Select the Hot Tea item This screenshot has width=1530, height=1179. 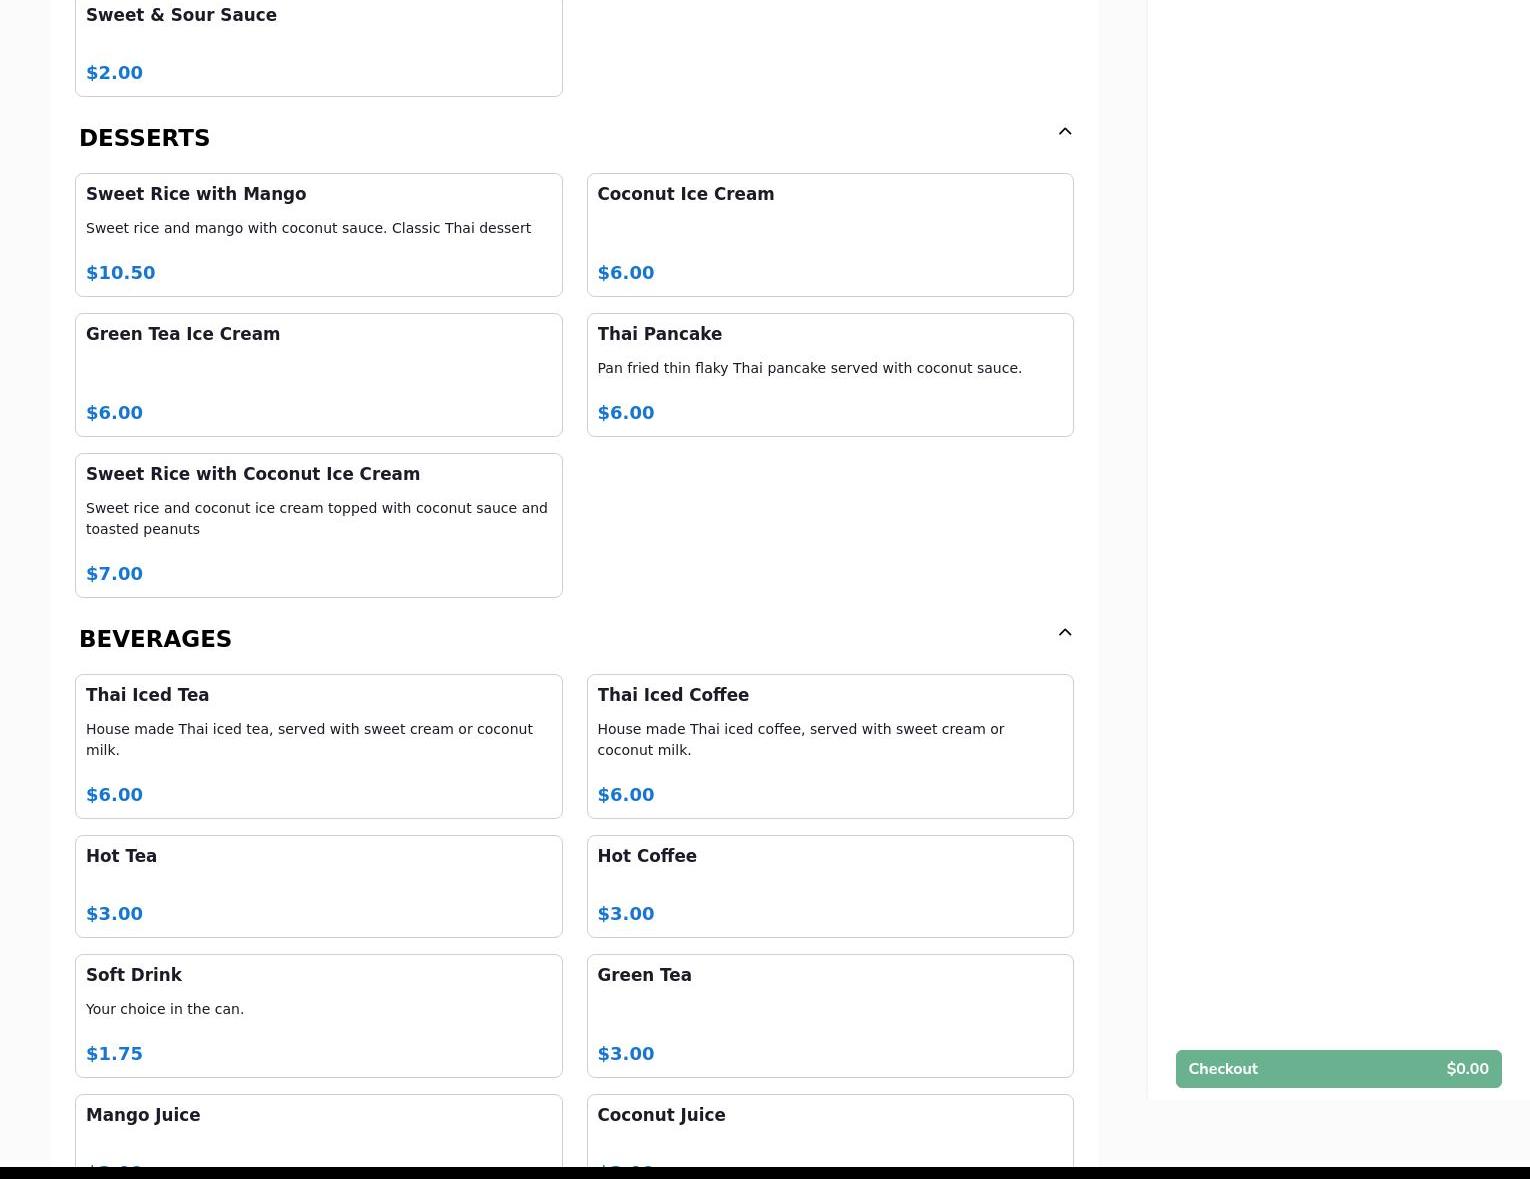(318, 886)
